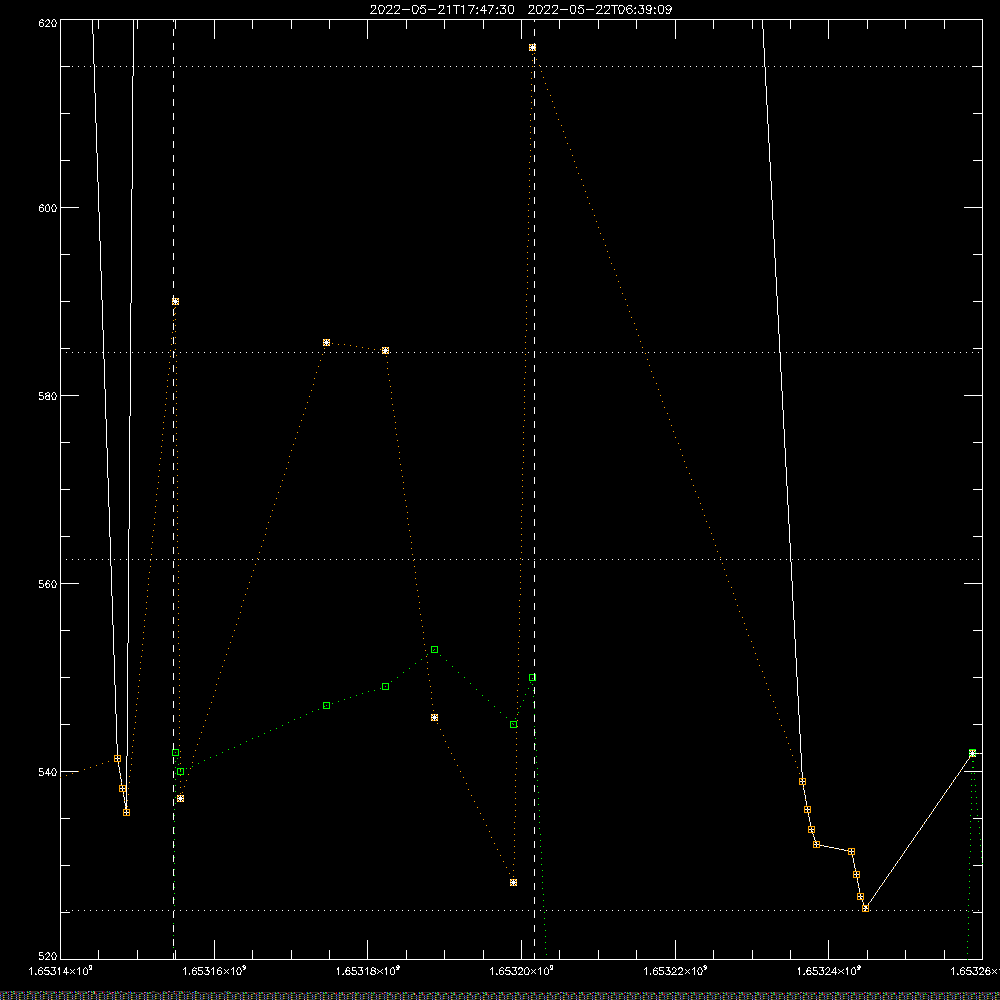Select the y-axis label 600
This screenshot has height=1000, width=1000.
pyautogui.click(x=48, y=208)
